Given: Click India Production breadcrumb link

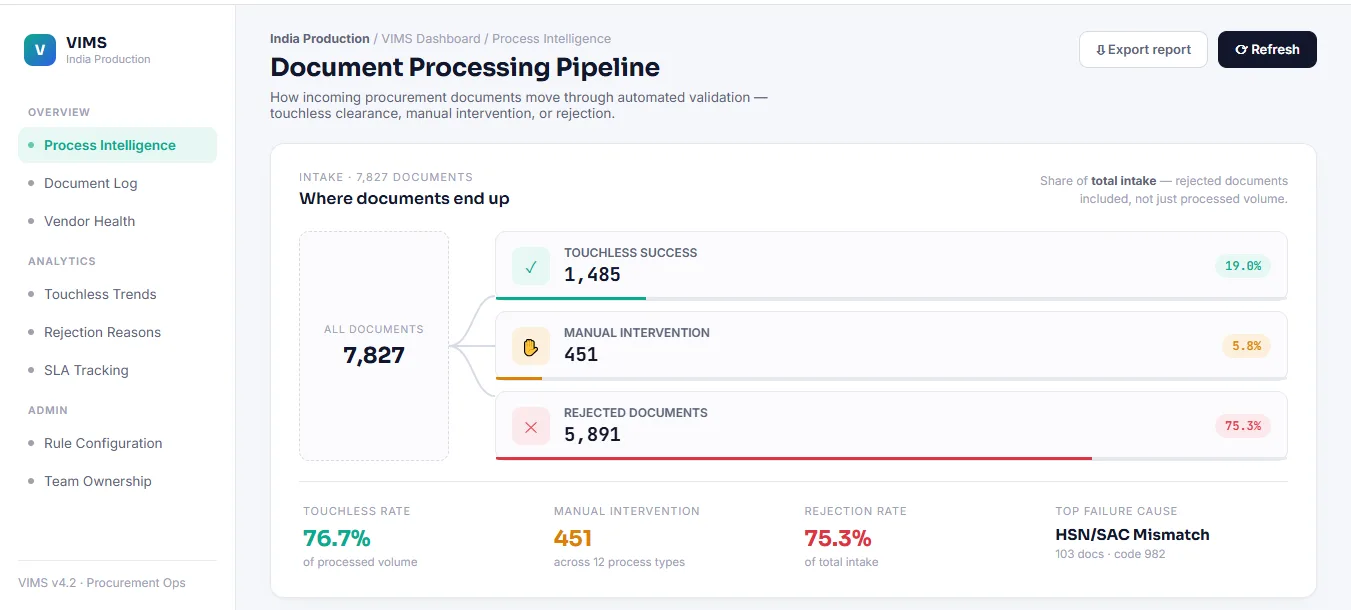Looking at the screenshot, I should pyautogui.click(x=320, y=39).
